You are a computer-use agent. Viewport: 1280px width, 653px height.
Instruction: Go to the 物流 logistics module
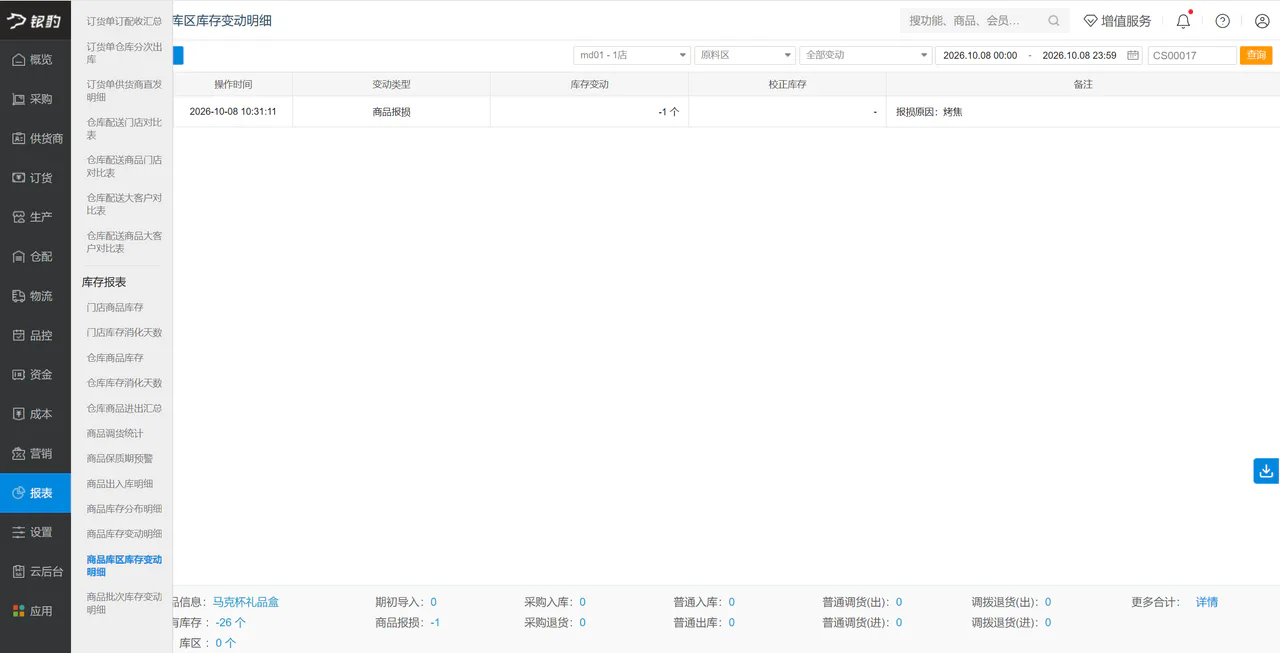point(35,296)
